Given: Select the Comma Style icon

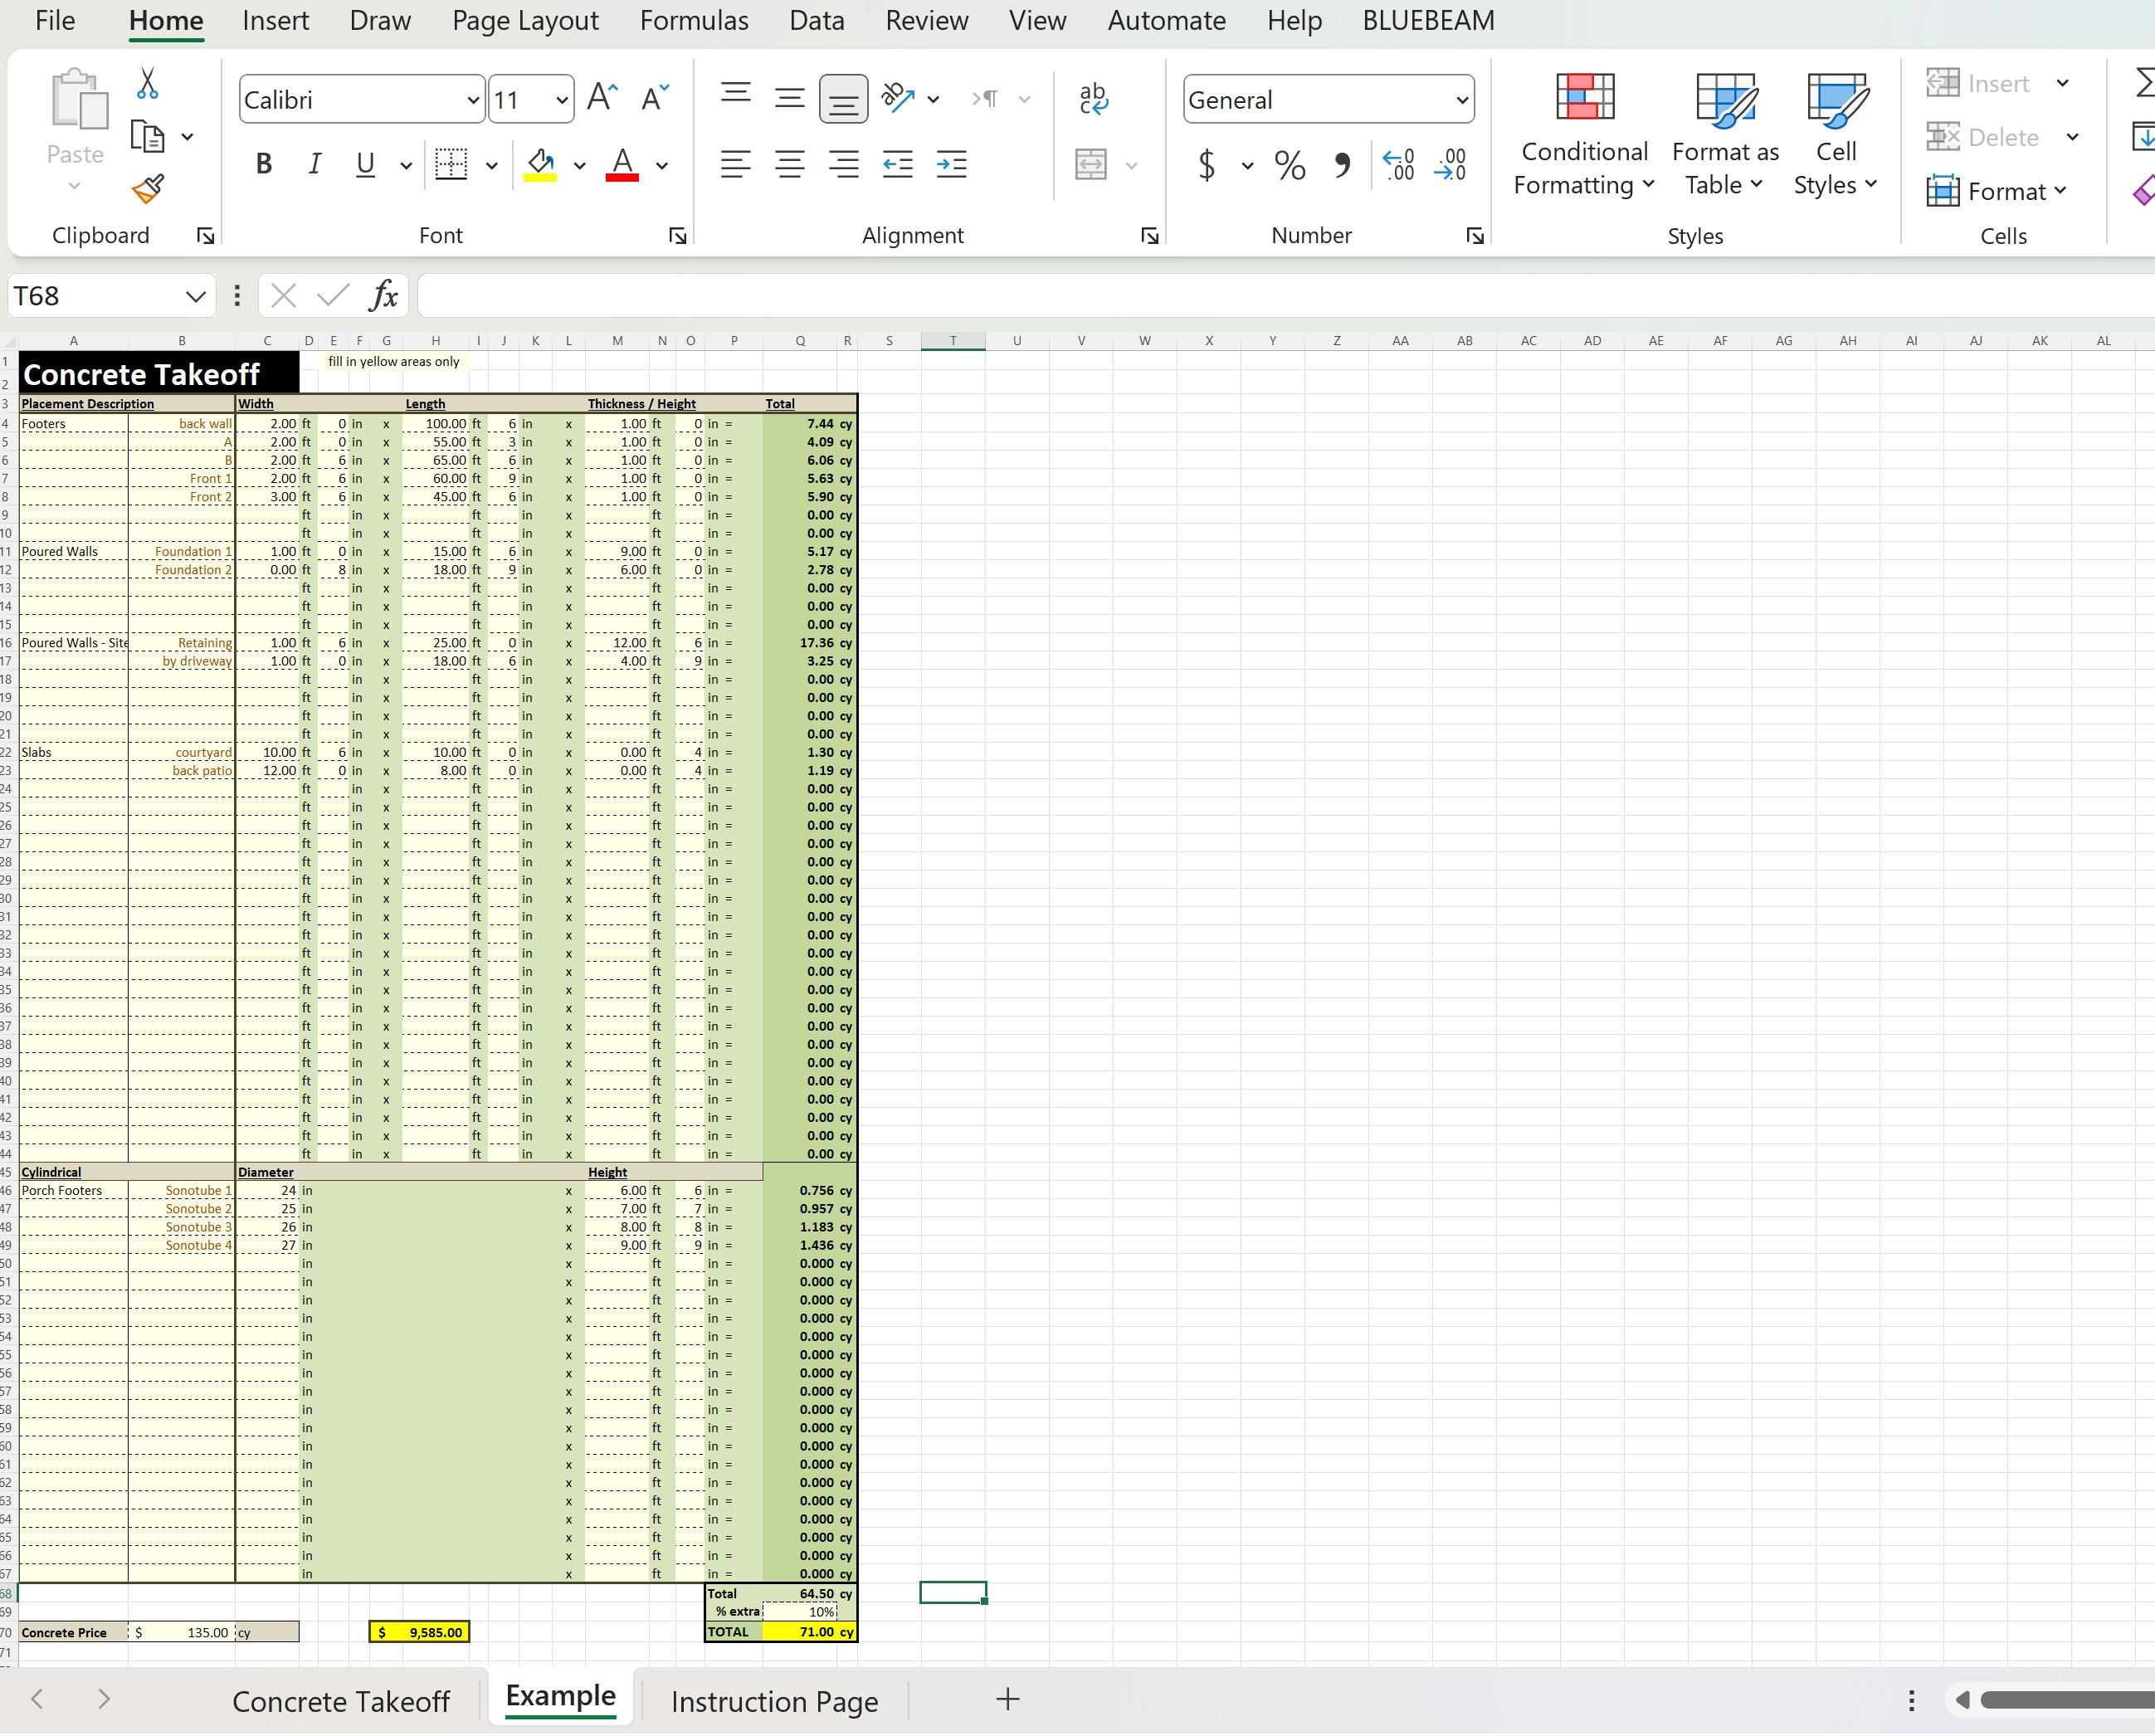Looking at the screenshot, I should pyautogui.click(x=1343, y=166).
